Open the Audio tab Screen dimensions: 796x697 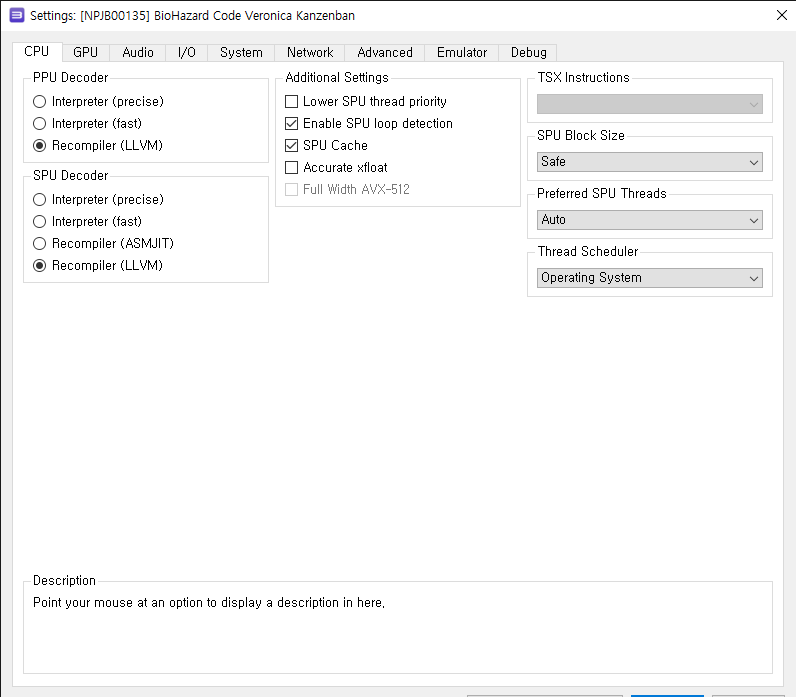(x=138, y=52)
